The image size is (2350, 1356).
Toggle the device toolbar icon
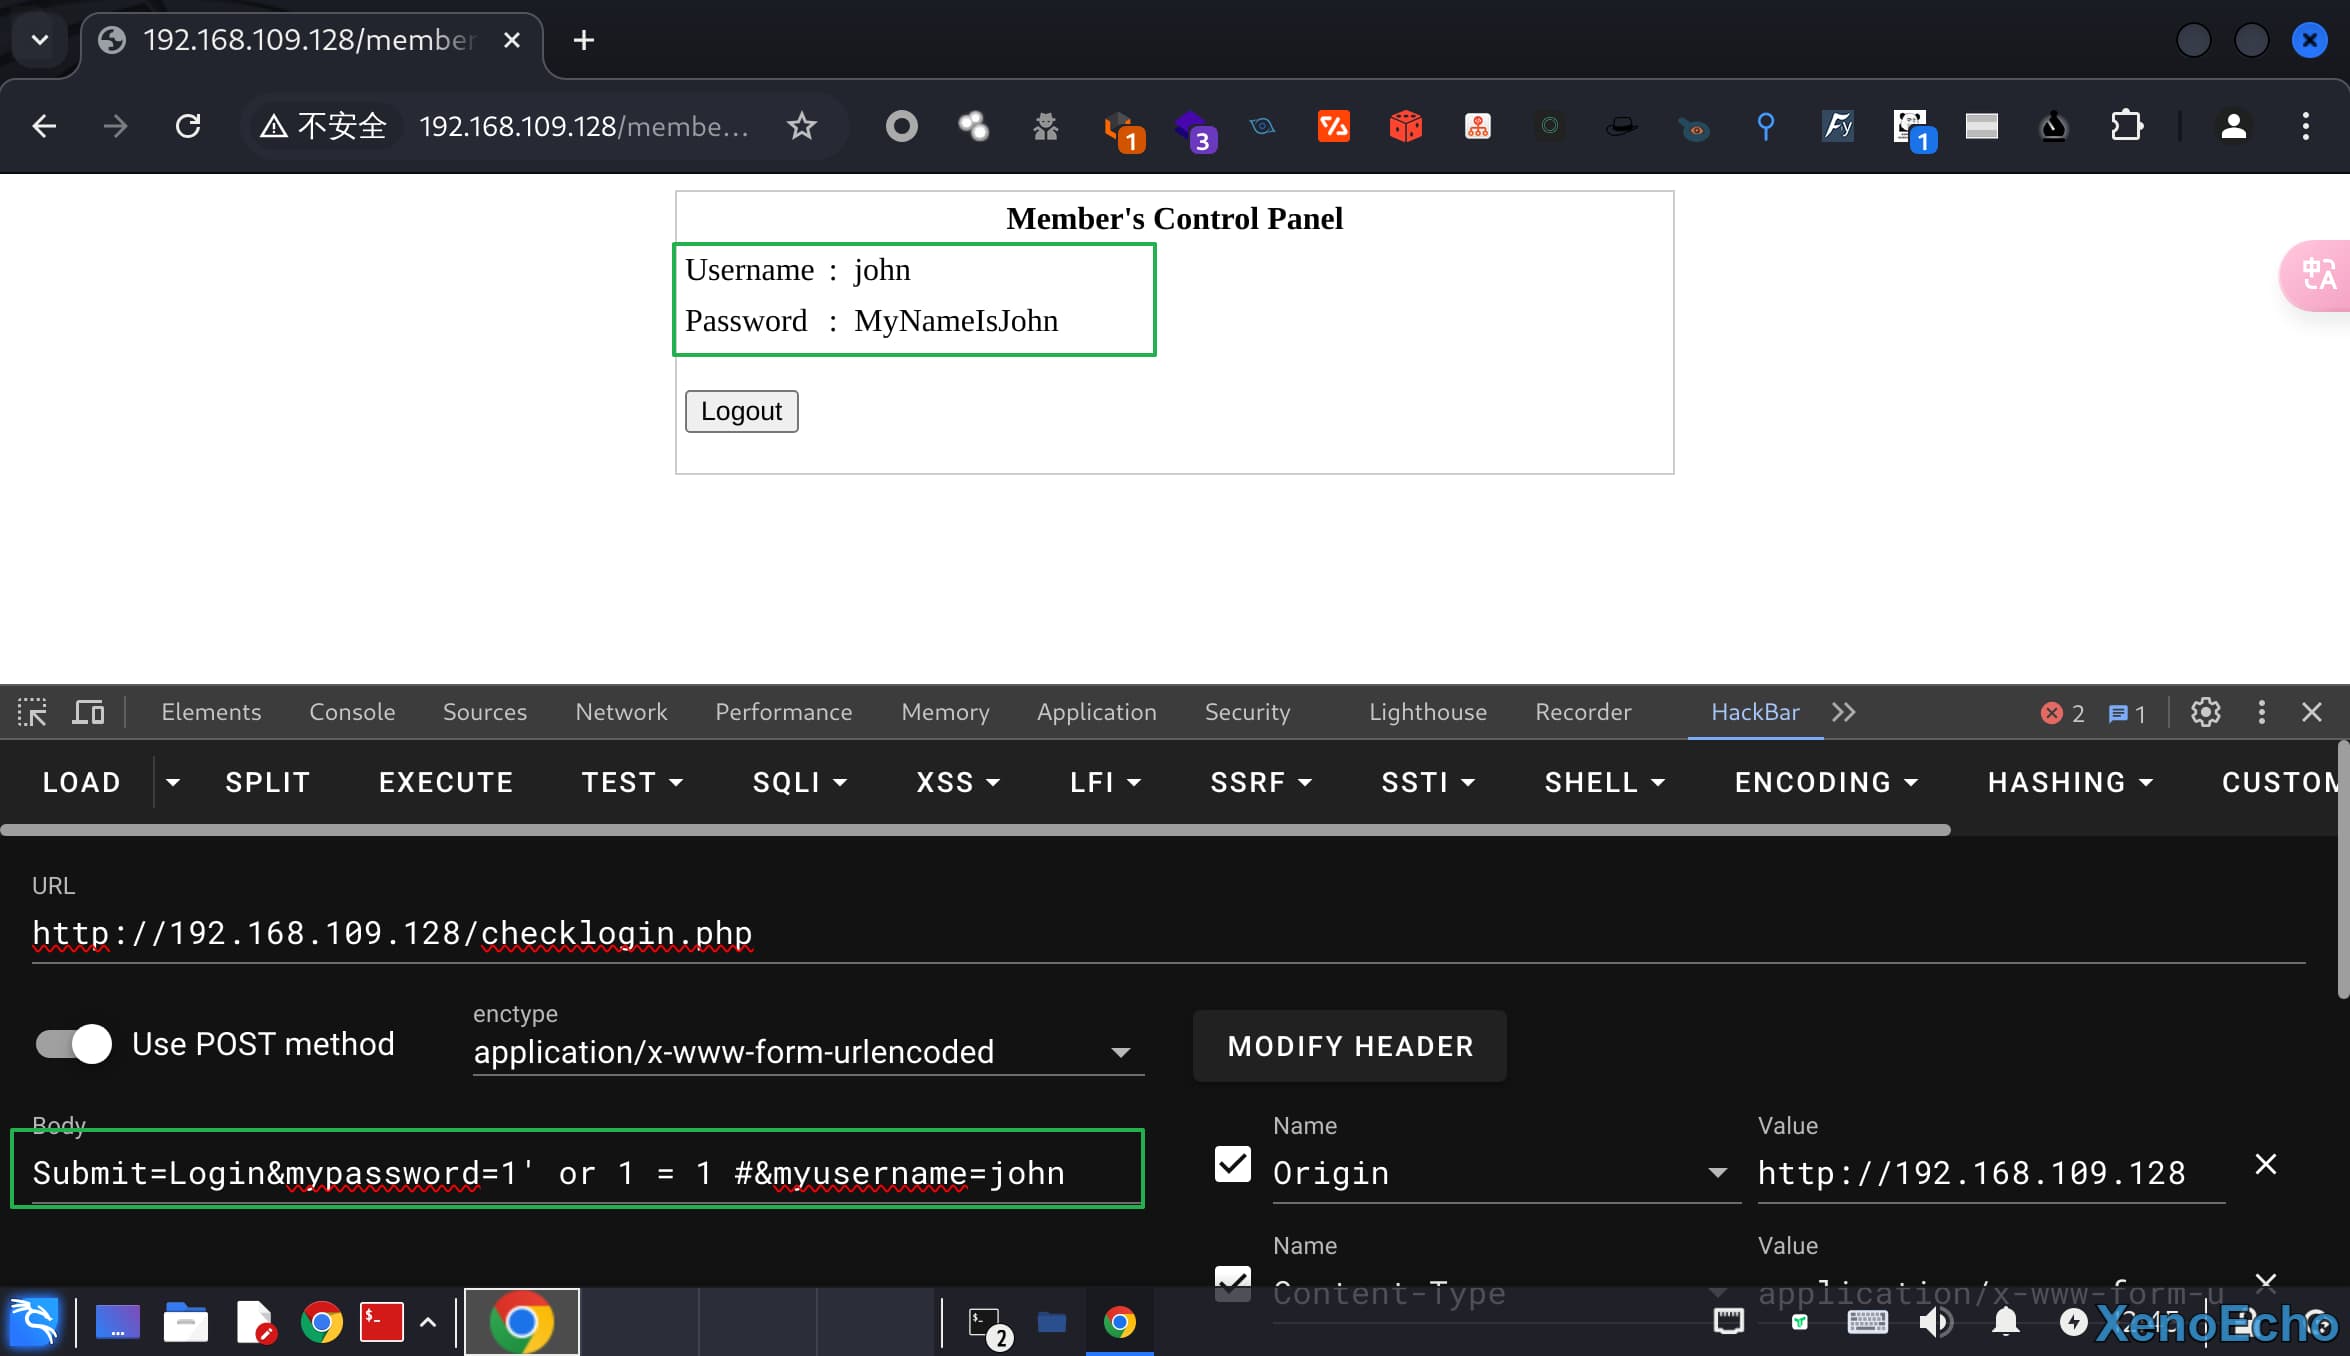point(88,712)
